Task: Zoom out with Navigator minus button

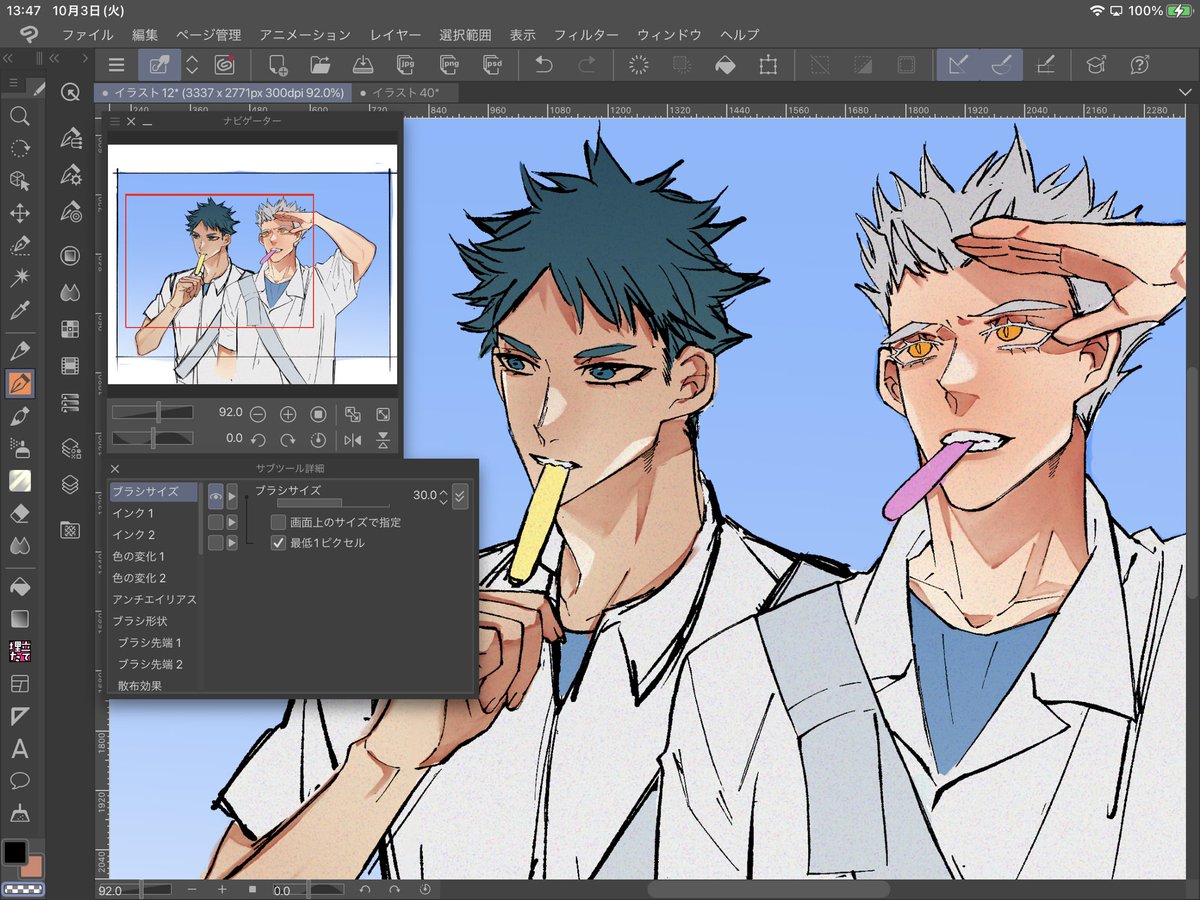Action: (x=258, y=414)
